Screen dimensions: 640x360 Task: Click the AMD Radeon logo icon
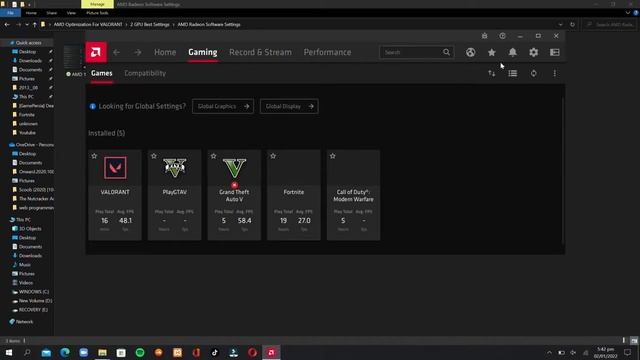(96, 52)
